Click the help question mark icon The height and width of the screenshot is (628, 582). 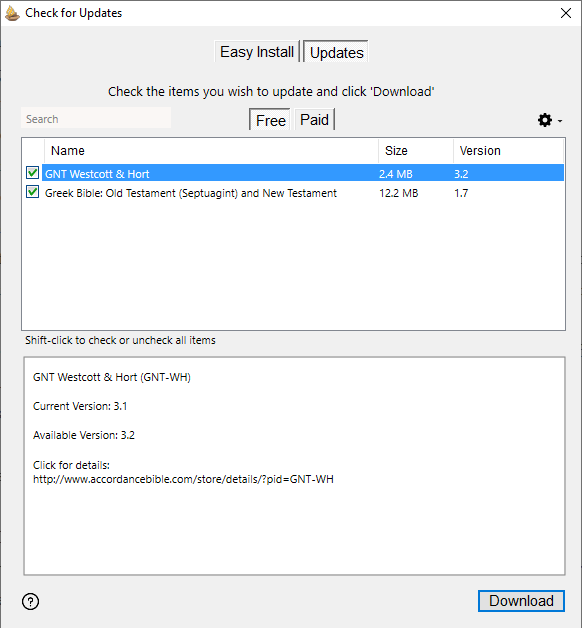pos(30,601)
